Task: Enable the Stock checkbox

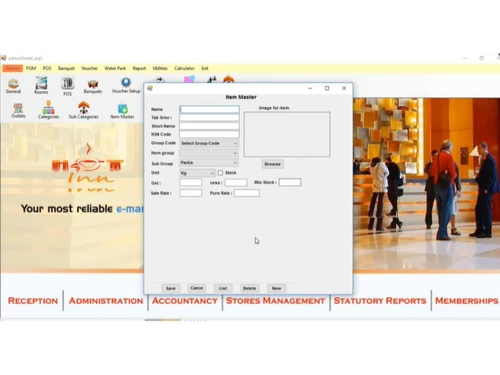Action: [220, 173]
